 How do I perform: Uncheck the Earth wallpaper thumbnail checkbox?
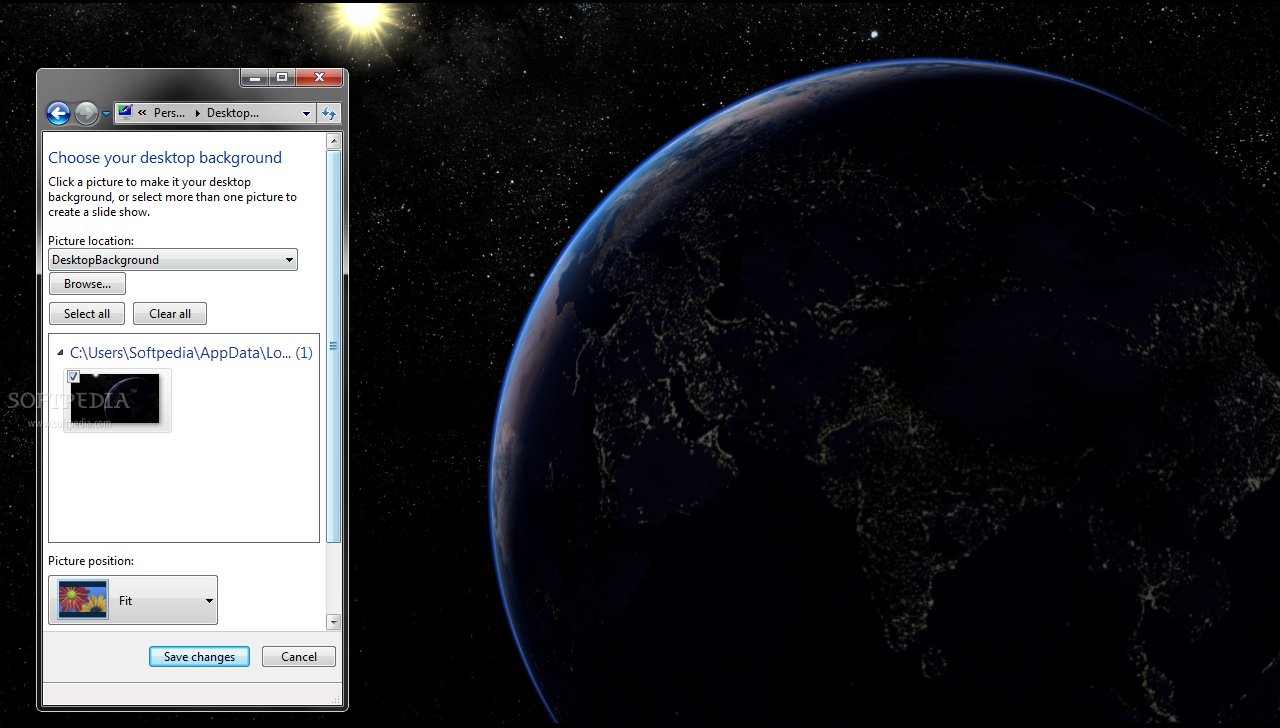[73, 376]
